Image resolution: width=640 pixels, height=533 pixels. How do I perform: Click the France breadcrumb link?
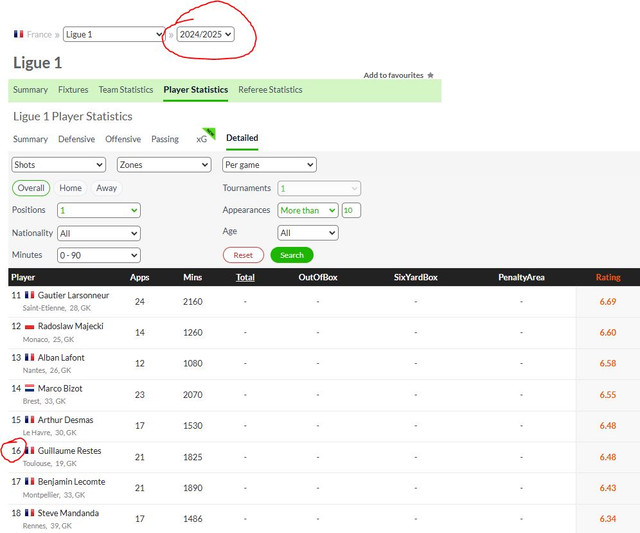tap(39, 34)
